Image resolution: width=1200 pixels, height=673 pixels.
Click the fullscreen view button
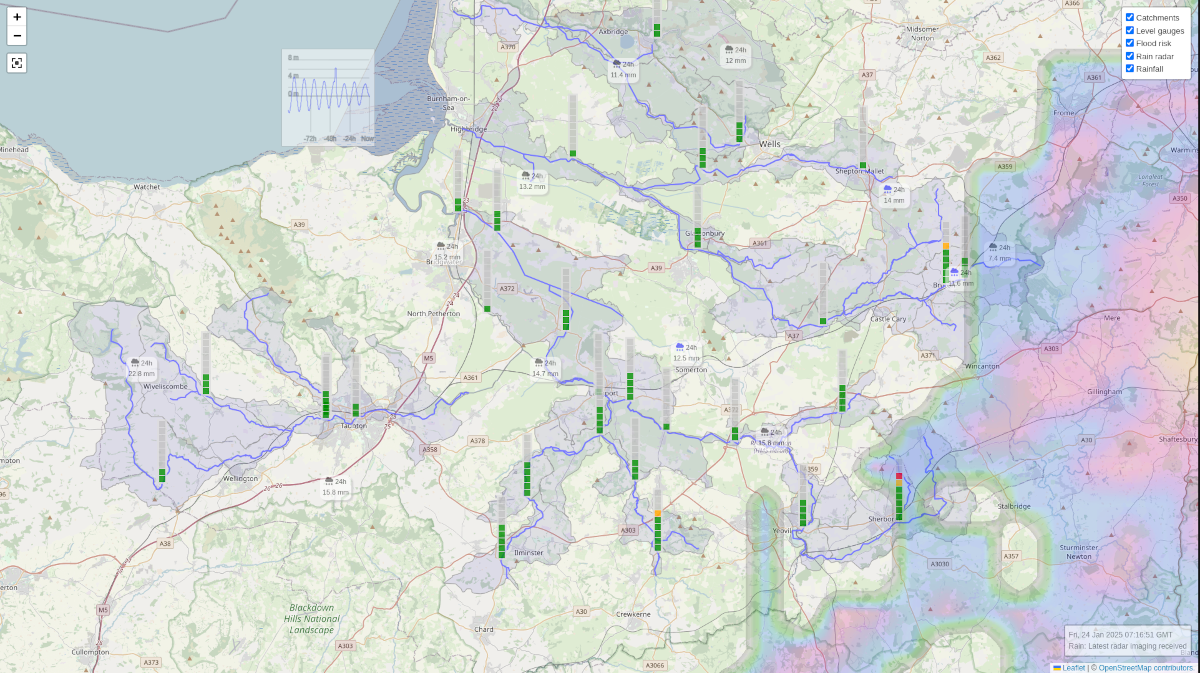click(x=17, y=63)
